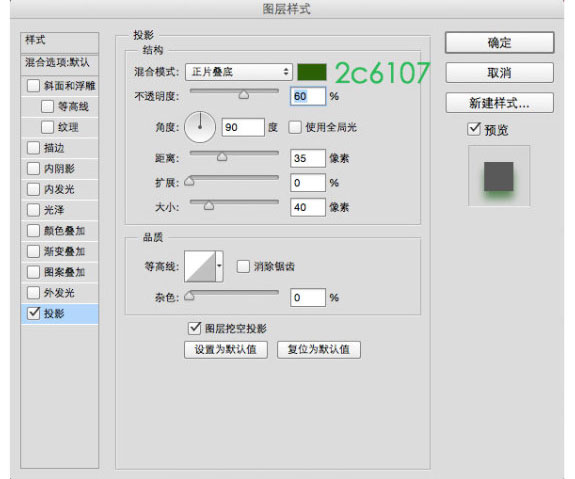Click the 新建样式 button
The height and width of the screenshot is (479, 575).
click(499, 103)
